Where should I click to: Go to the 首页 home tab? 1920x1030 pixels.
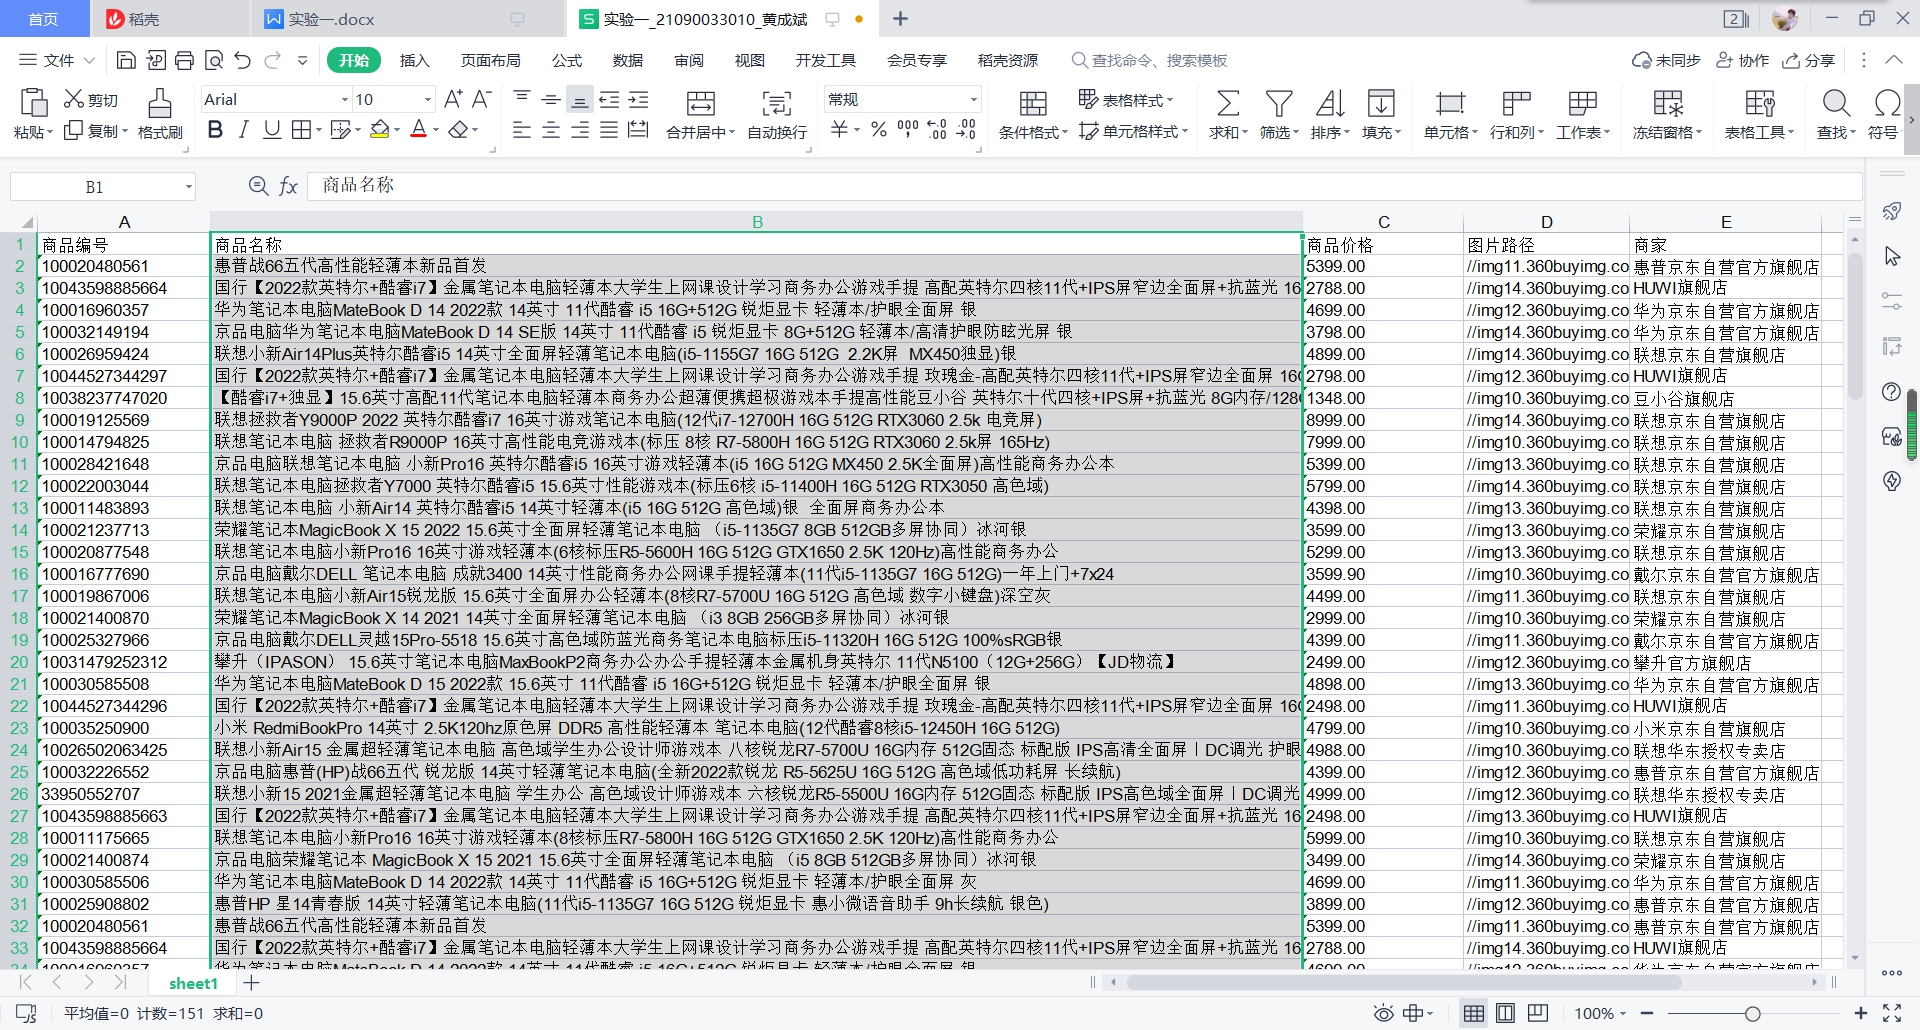[x=43, y=19]
